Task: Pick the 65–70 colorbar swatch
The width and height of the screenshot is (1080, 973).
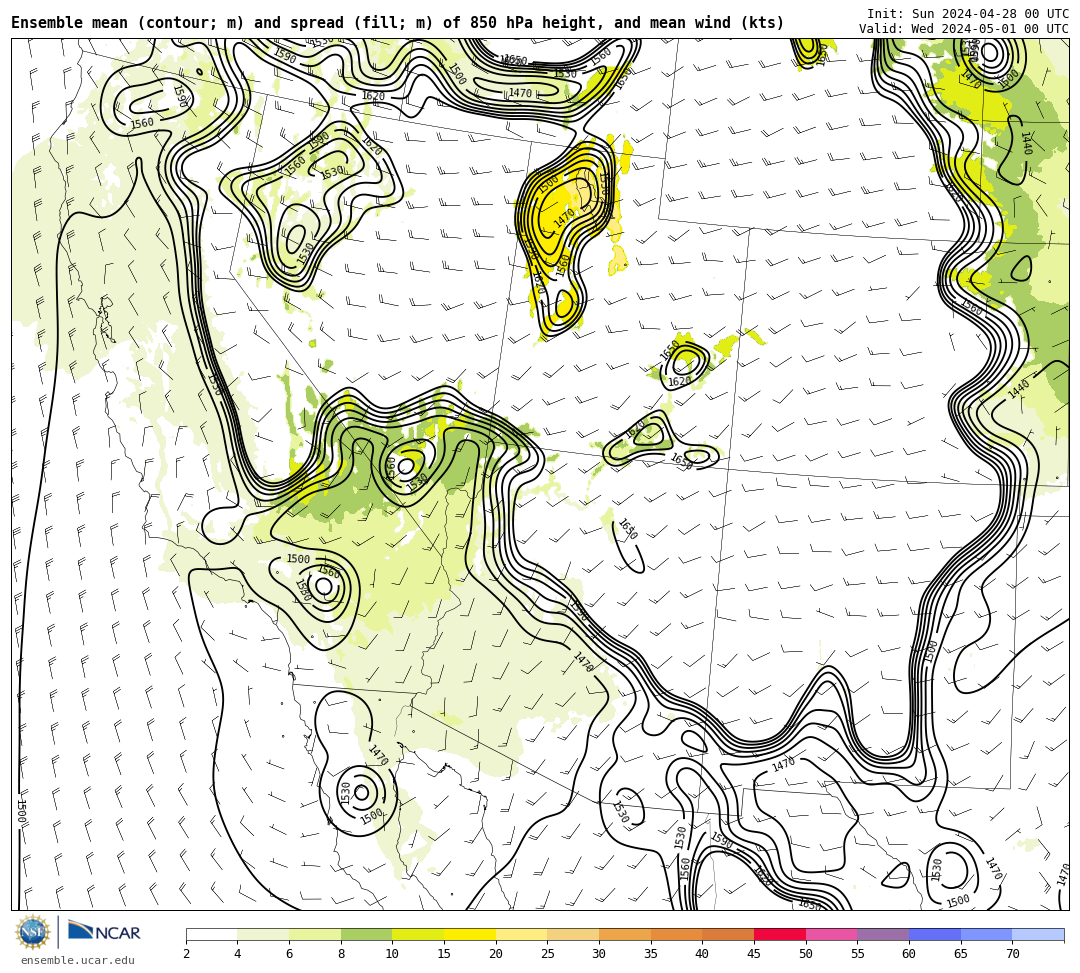Action: click(986, 935)
